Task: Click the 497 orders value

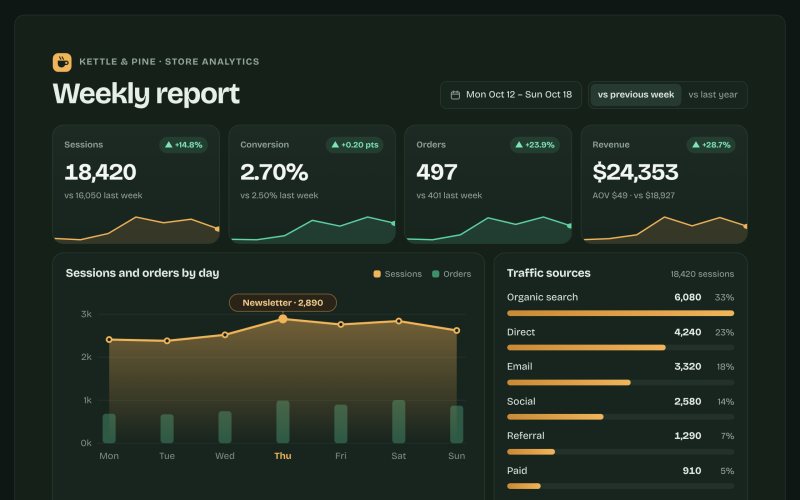Action: pyautogui.click(x=437, y=172)
